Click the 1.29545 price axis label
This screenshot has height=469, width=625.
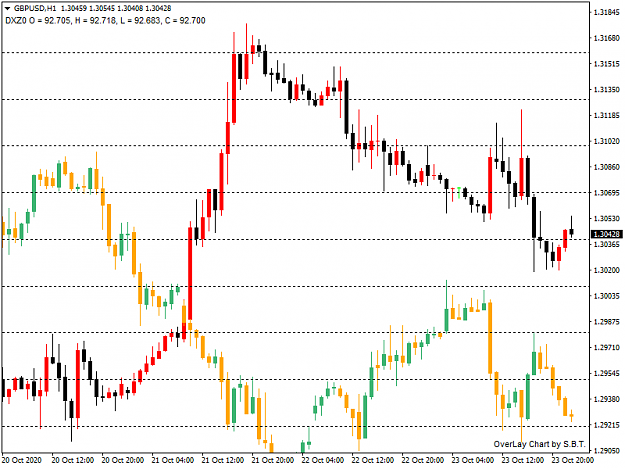[x=607, y=373]
